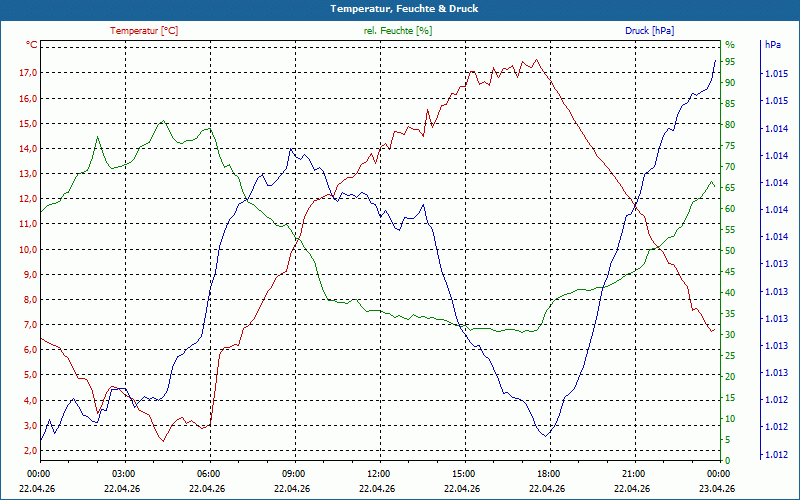Click the 65 humidity axis value
Viewport: 800px width, 500px height.
click(730, 188)
